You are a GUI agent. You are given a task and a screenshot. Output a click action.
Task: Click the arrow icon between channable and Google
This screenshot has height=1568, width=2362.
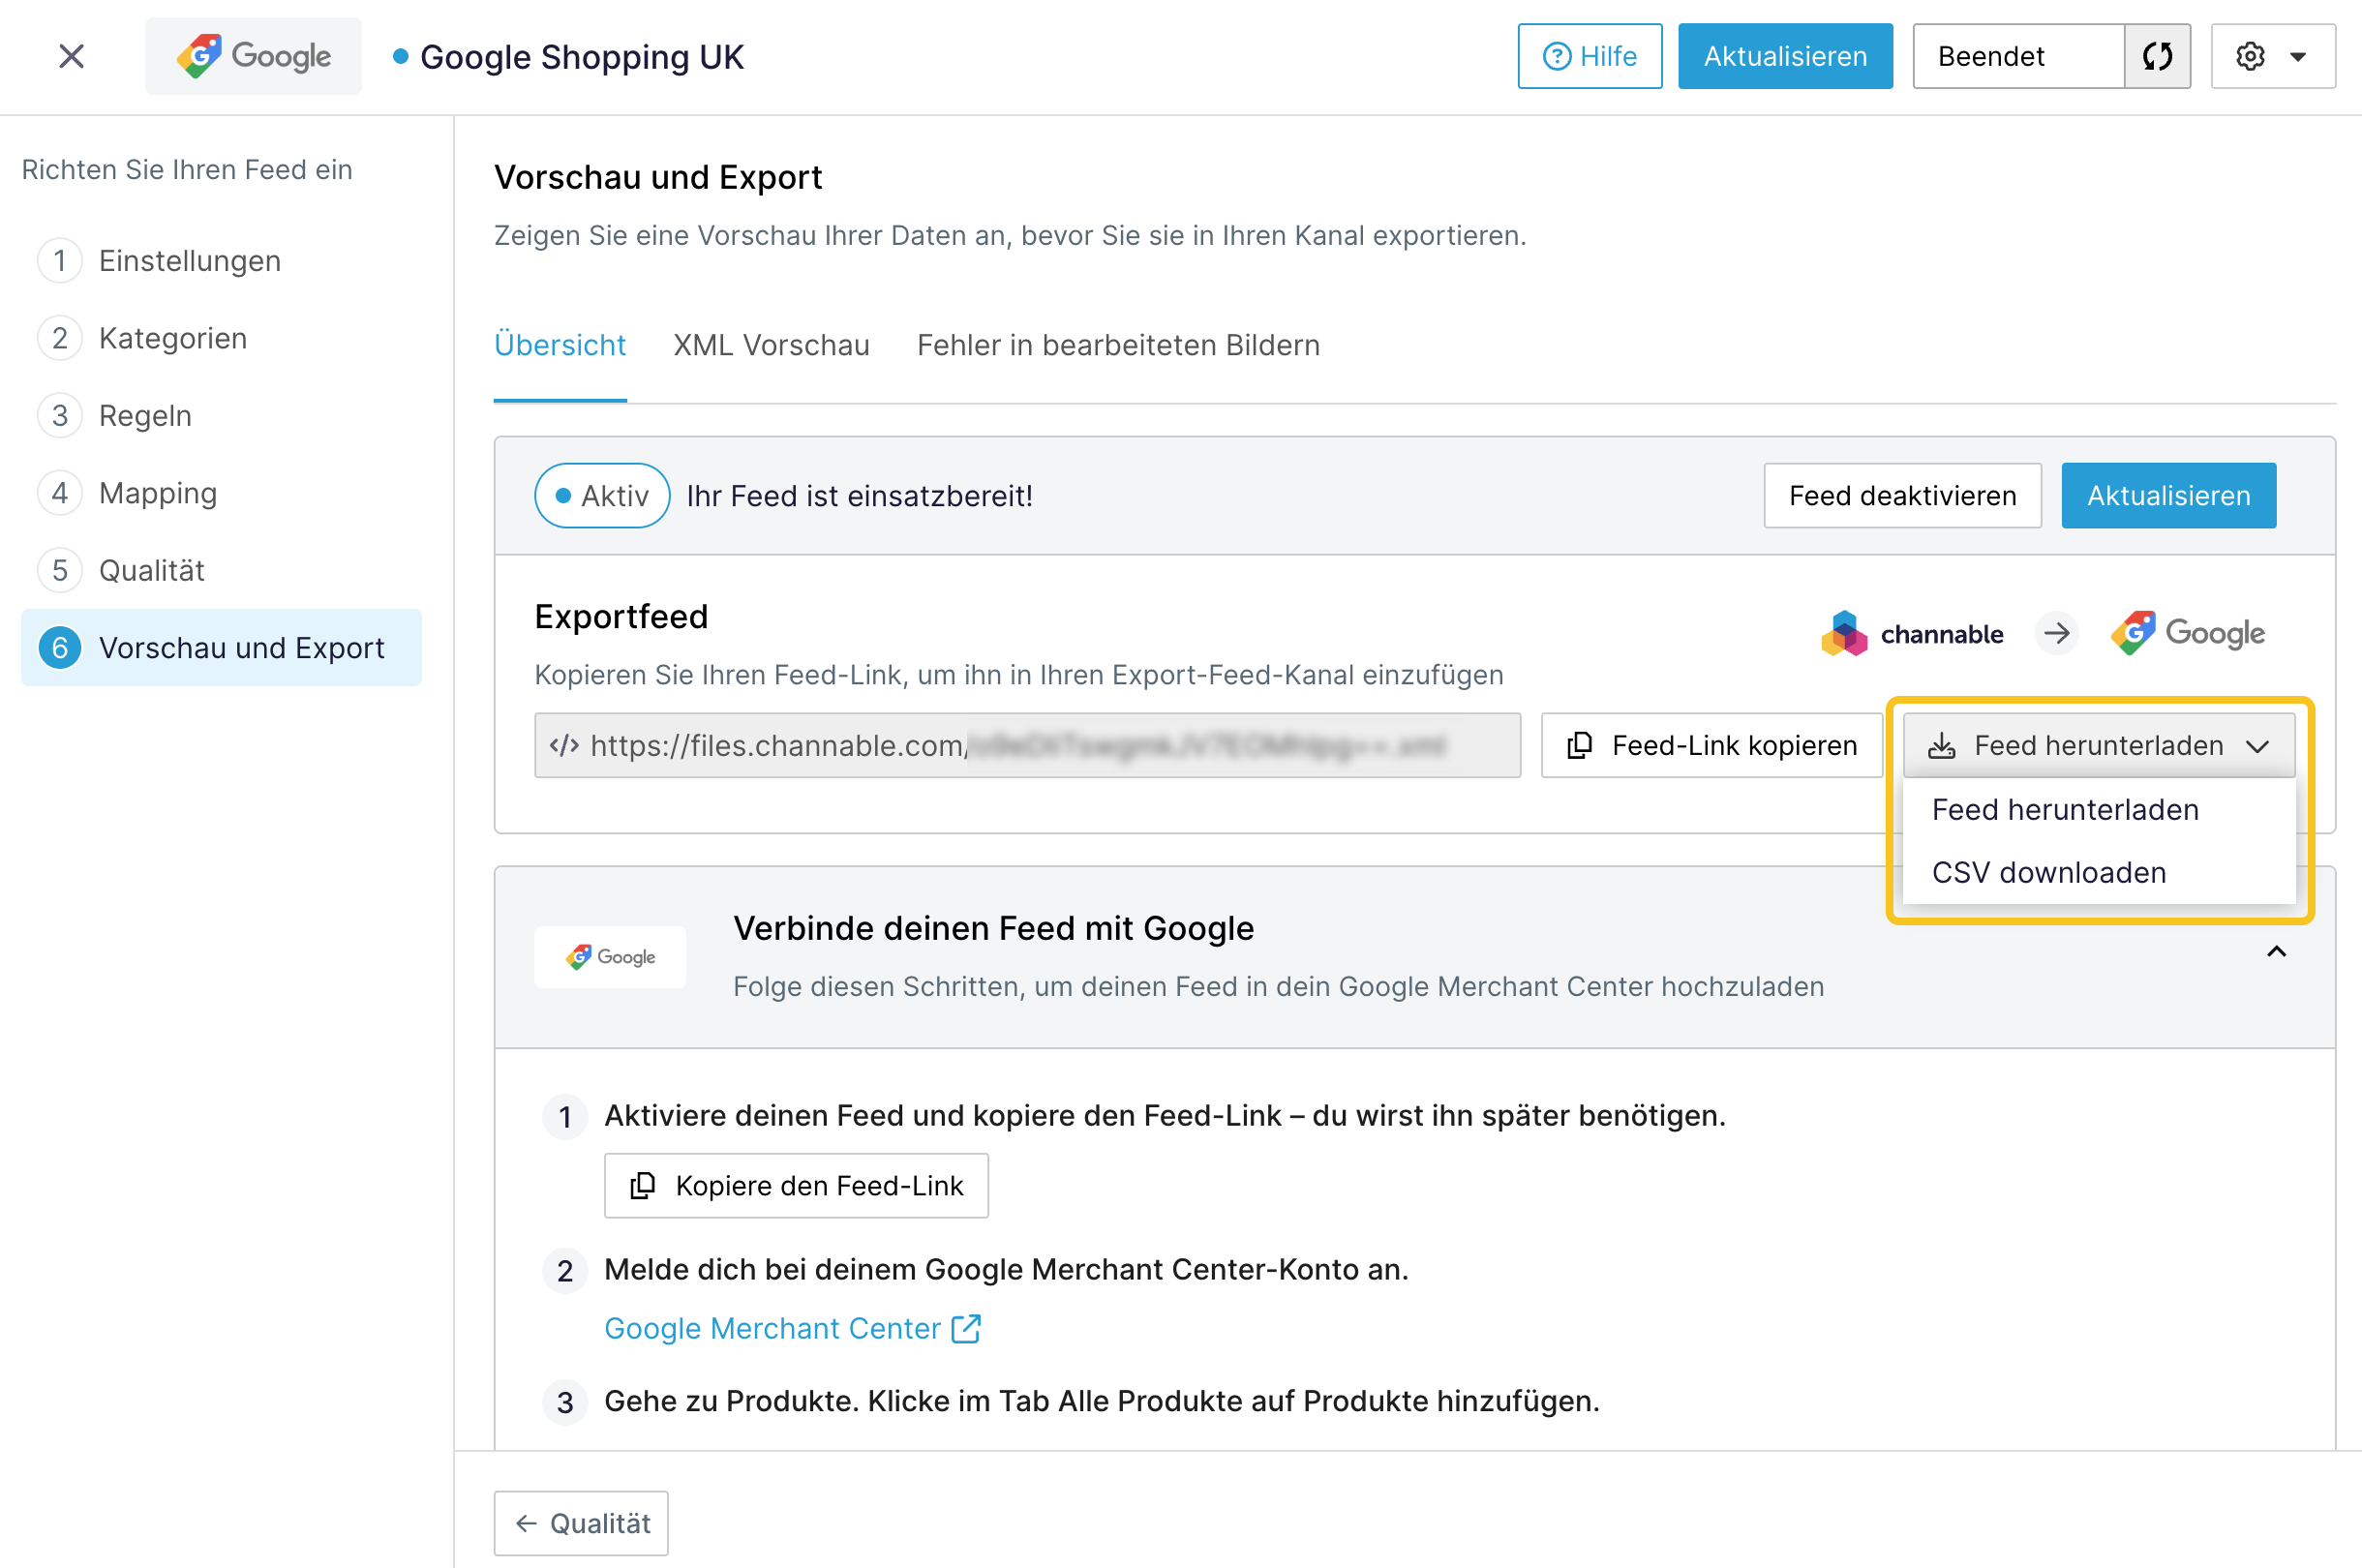coord(2056,633)
